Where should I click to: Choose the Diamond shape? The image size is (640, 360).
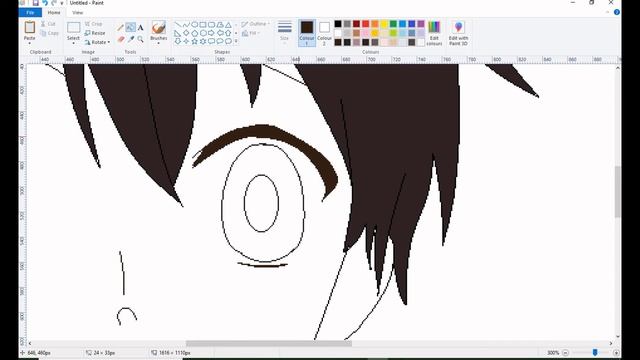(x=186, y=33)
